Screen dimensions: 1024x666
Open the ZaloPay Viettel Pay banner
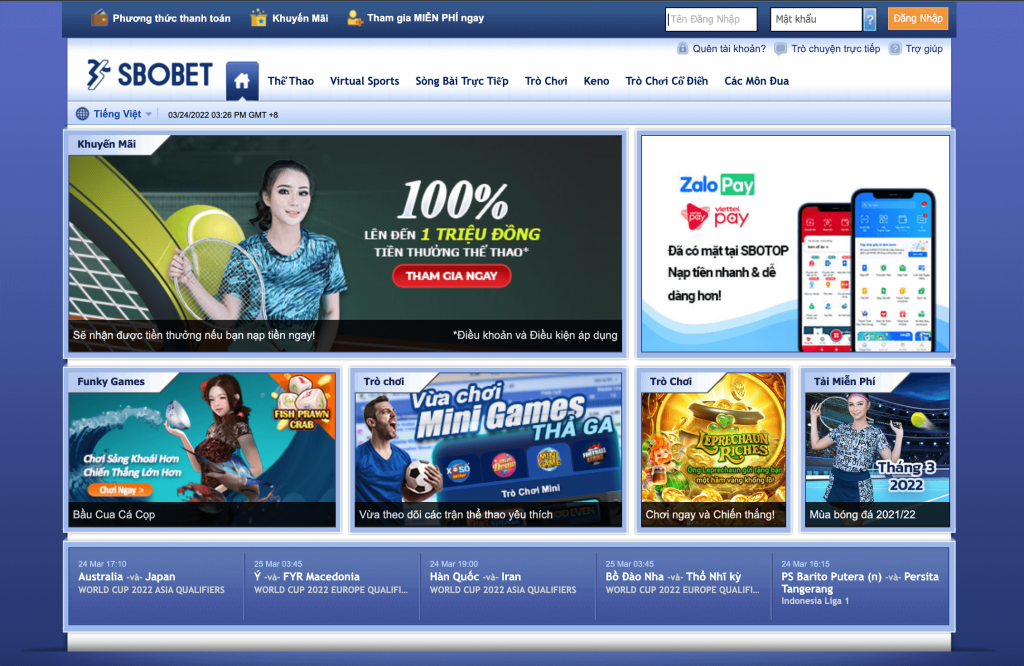click(x=795, y=244)
